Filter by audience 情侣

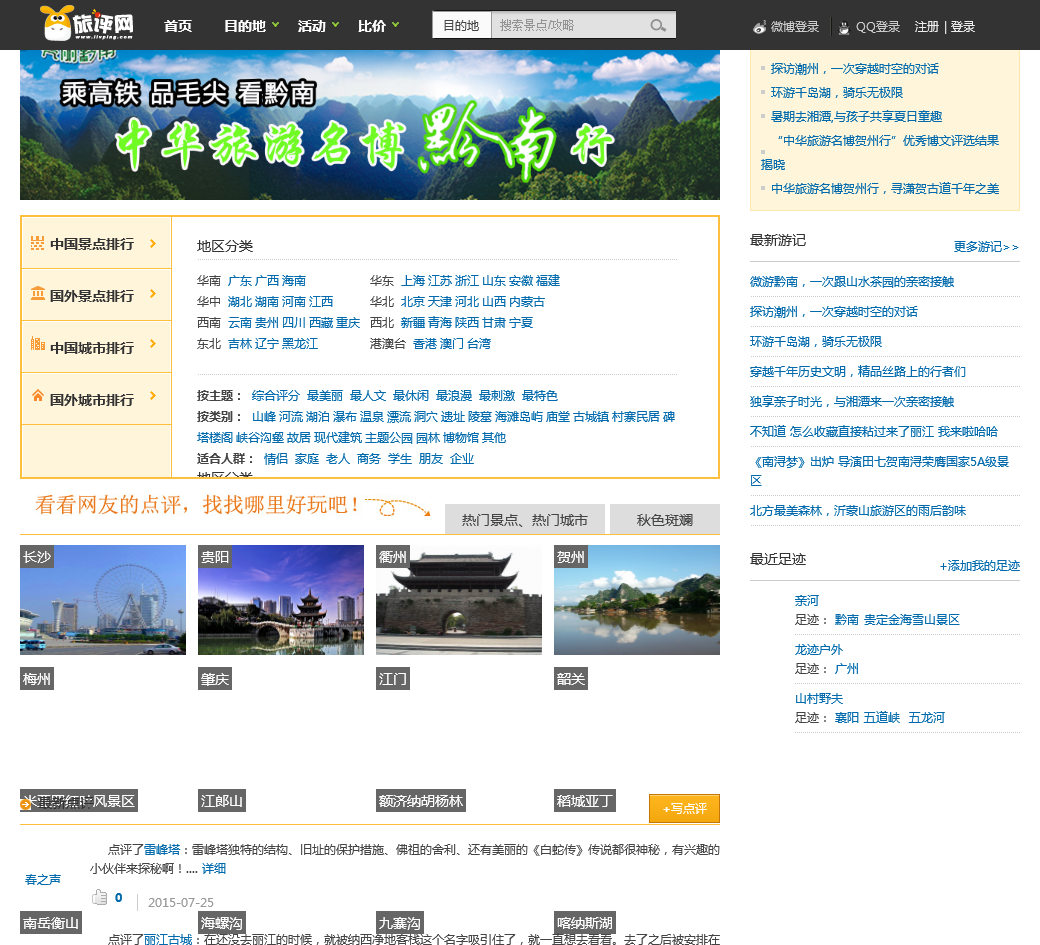point(275,459)
